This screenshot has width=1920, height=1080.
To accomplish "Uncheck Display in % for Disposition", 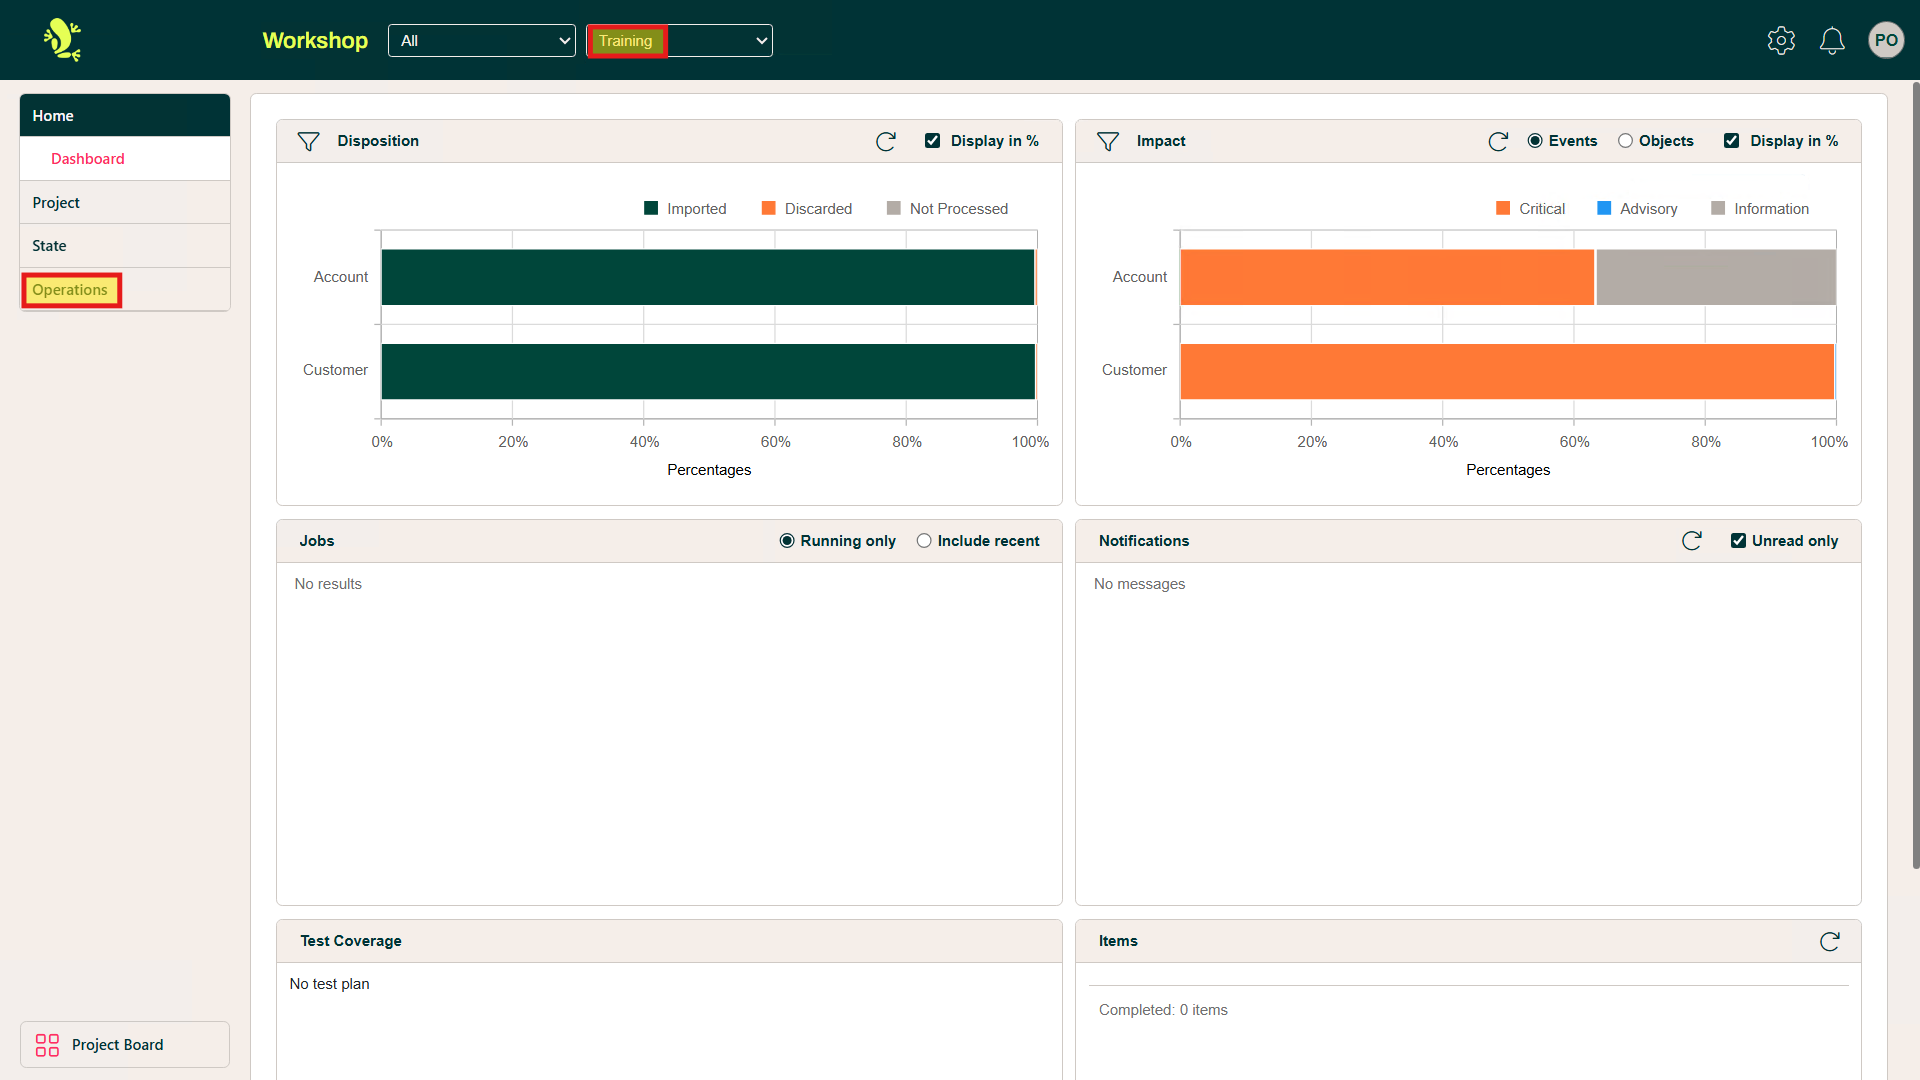I will pos(932,141).
